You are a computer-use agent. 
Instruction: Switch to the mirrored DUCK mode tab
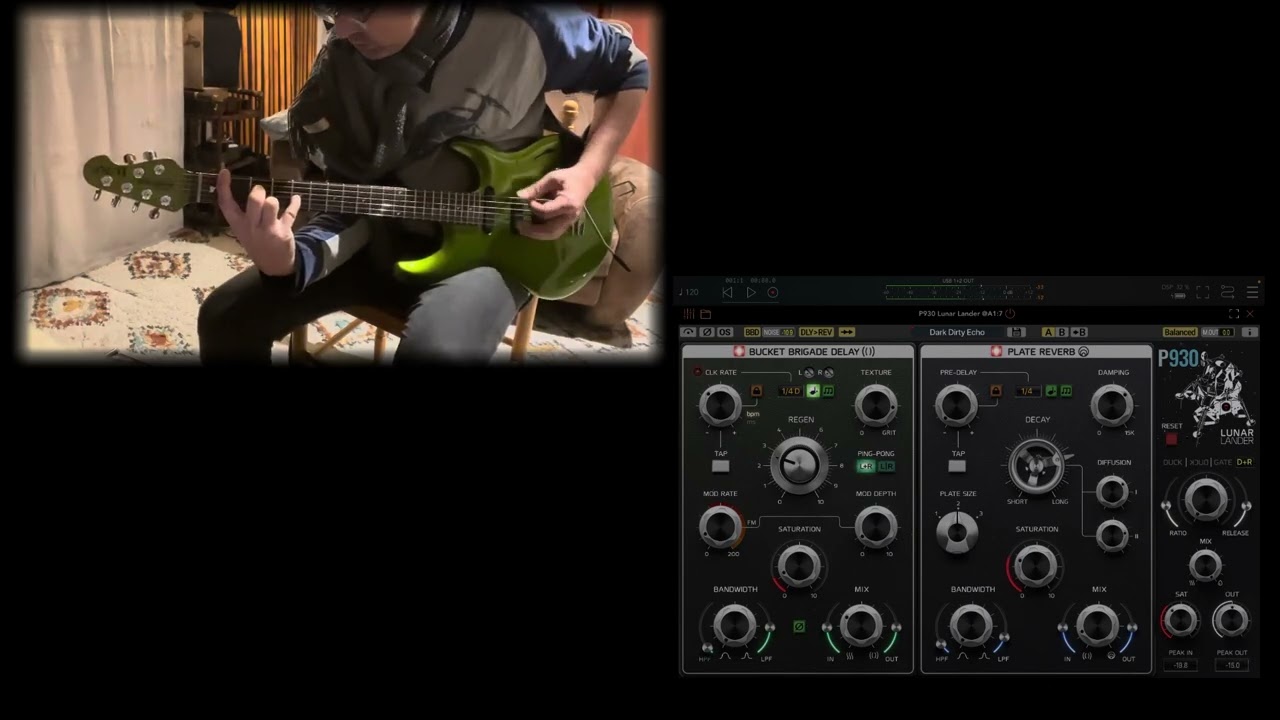(1198, 462)
